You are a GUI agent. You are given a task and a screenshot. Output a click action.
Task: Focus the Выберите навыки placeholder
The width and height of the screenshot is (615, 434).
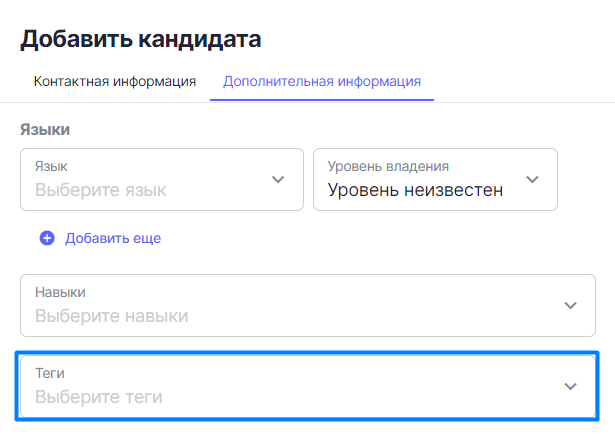(x=112, y=316)
